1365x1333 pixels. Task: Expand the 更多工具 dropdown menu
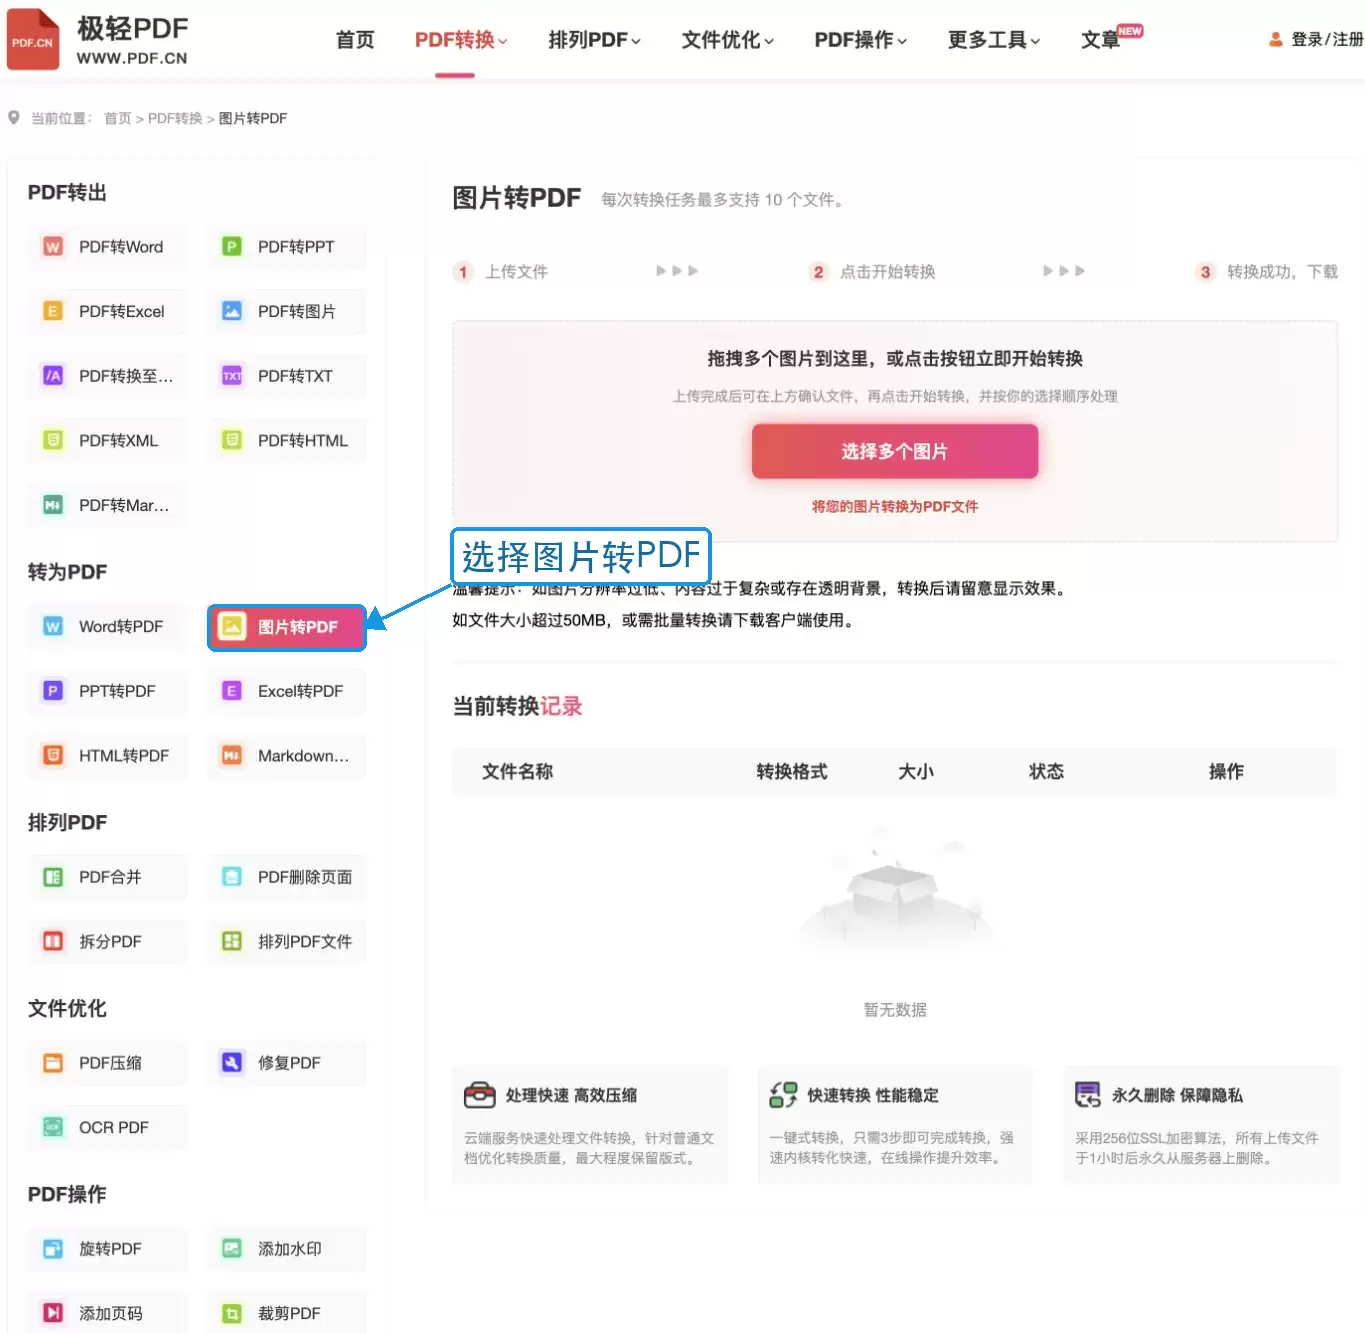pos(994,40)
